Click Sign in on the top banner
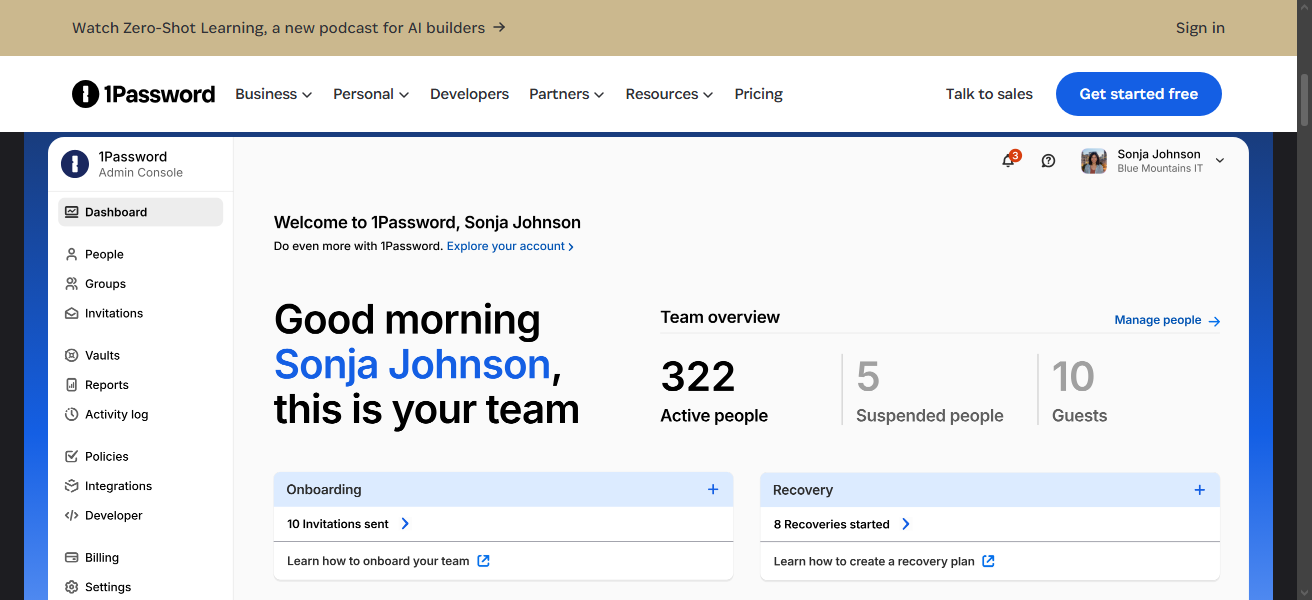This screenshot has height=600, width=1312. pos(1200,28)
